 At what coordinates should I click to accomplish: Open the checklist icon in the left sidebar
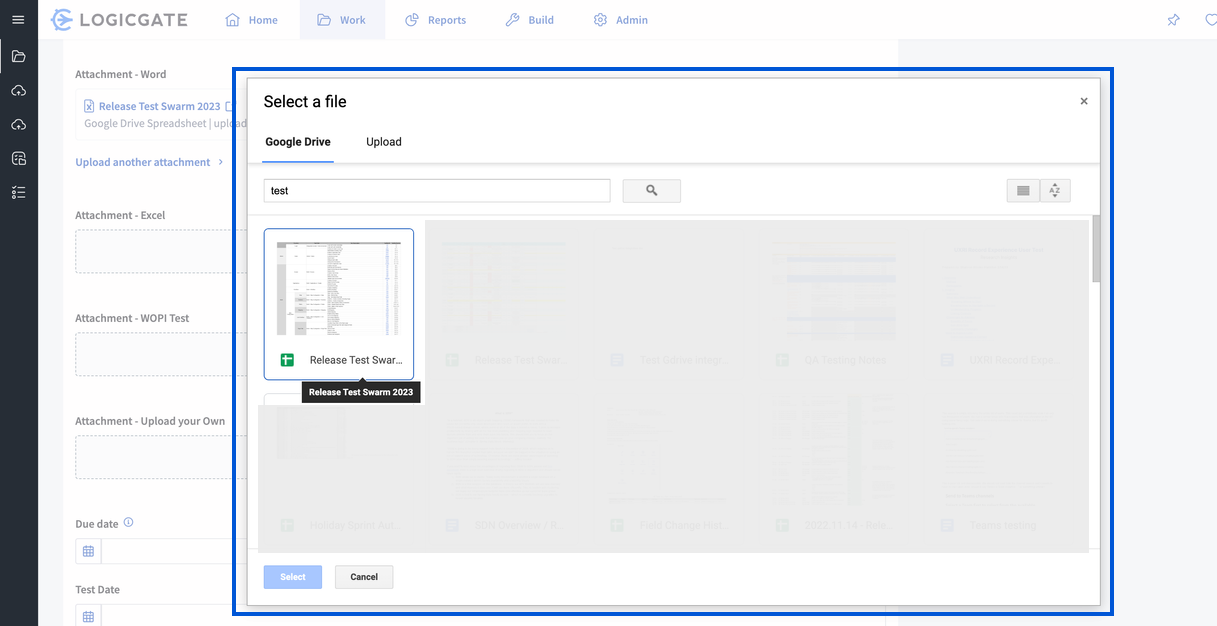pos(18,192)
